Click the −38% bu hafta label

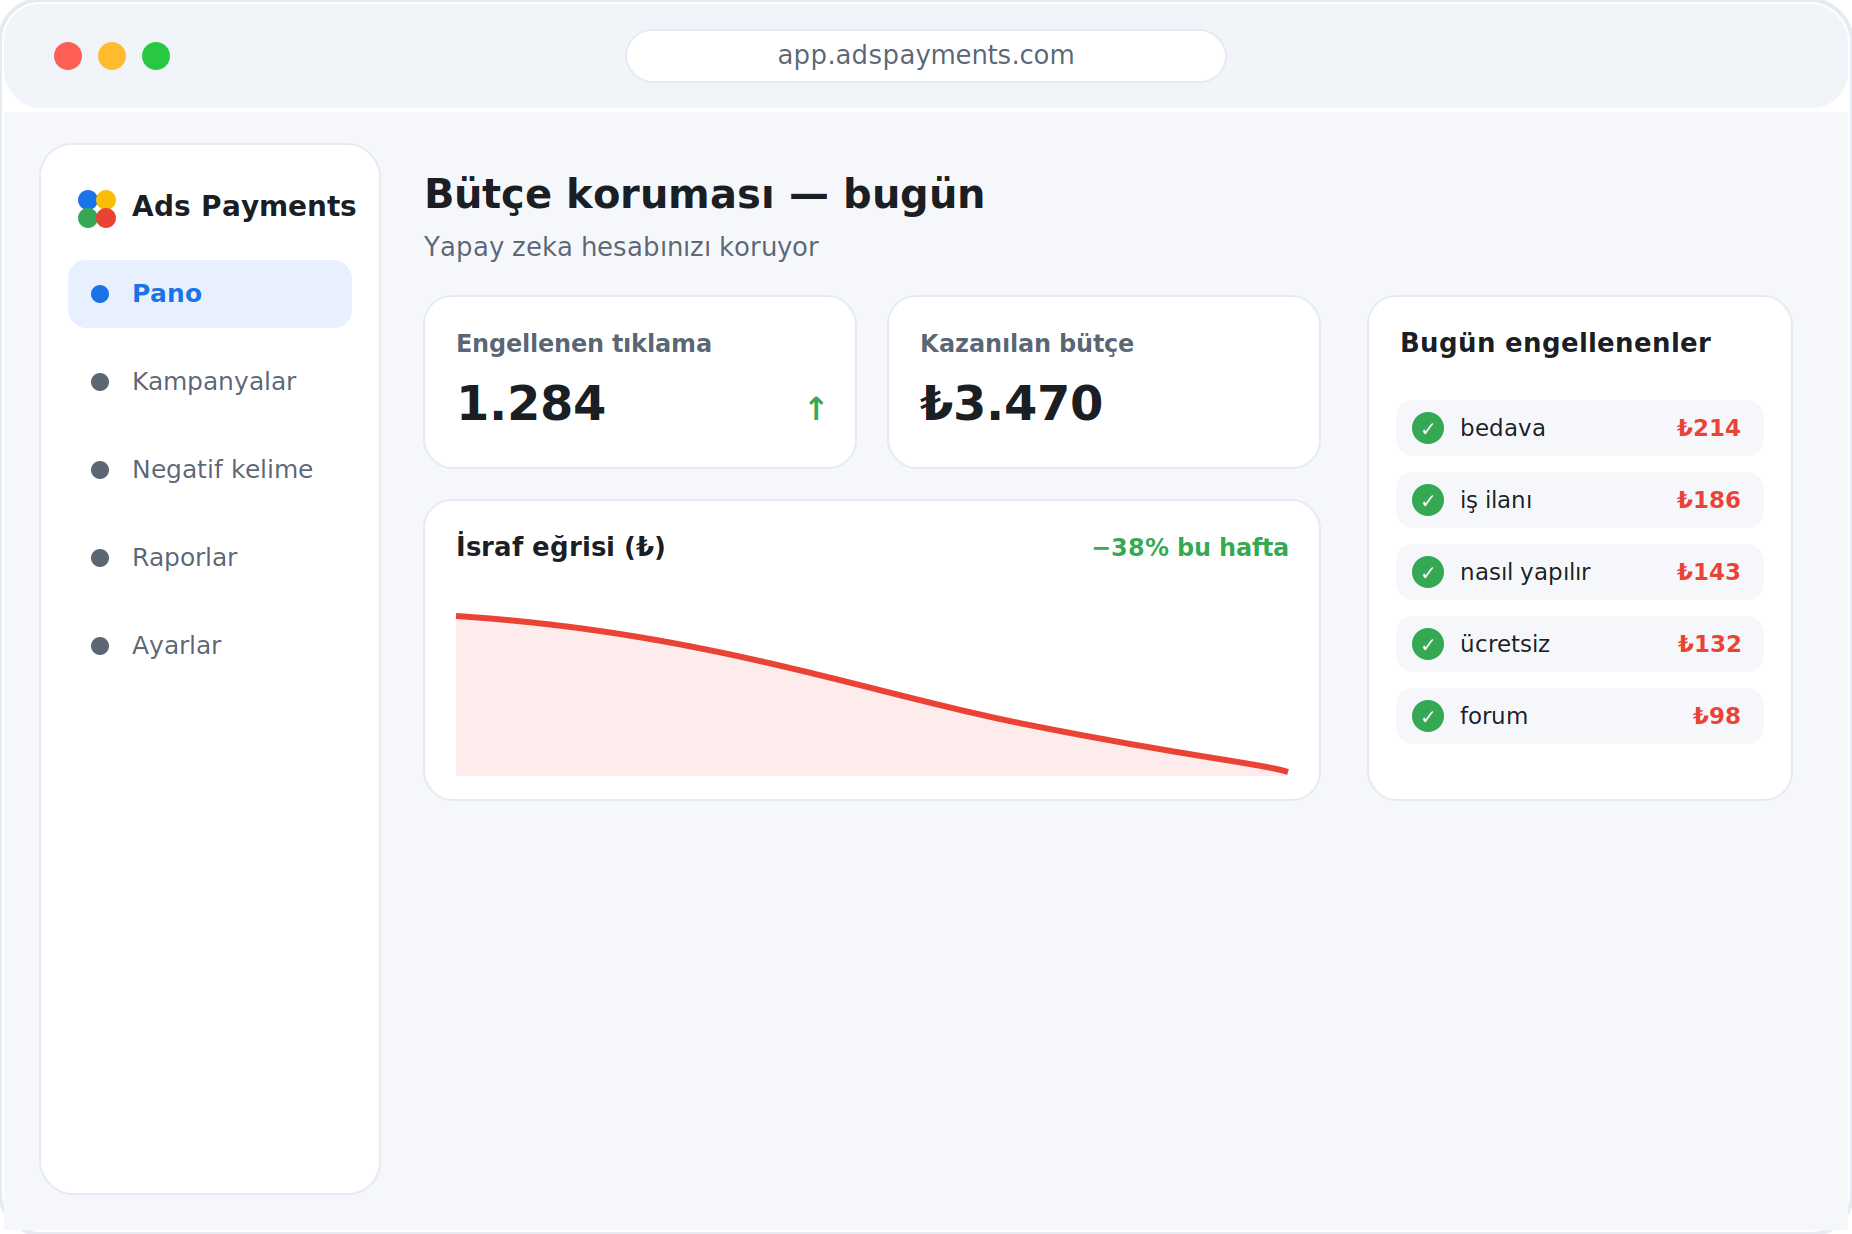tap(1190, 547)
